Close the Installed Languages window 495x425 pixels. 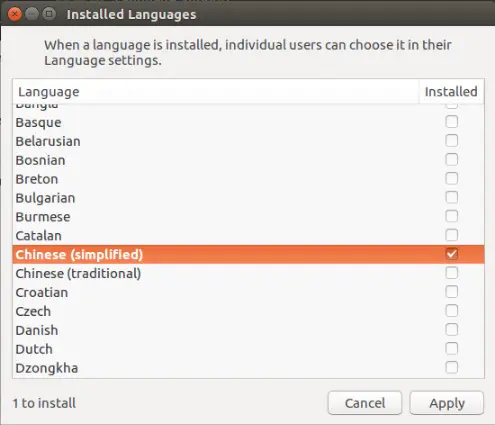tap(15, 14)
